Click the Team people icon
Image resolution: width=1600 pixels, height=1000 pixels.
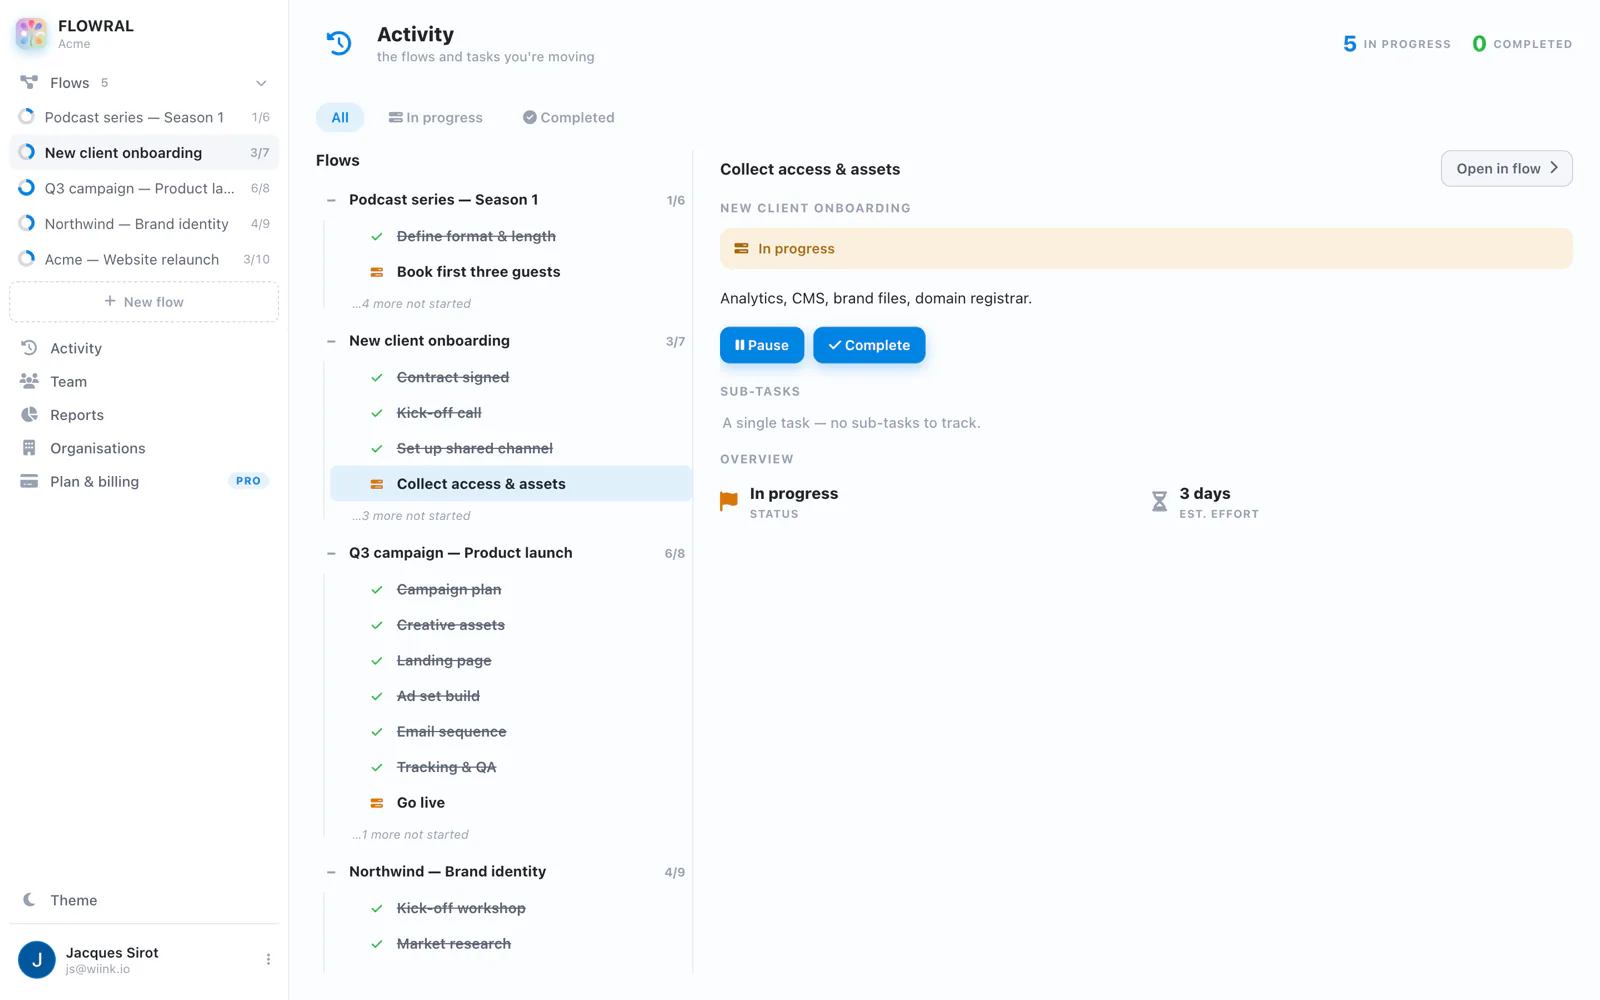click(29, 381)
